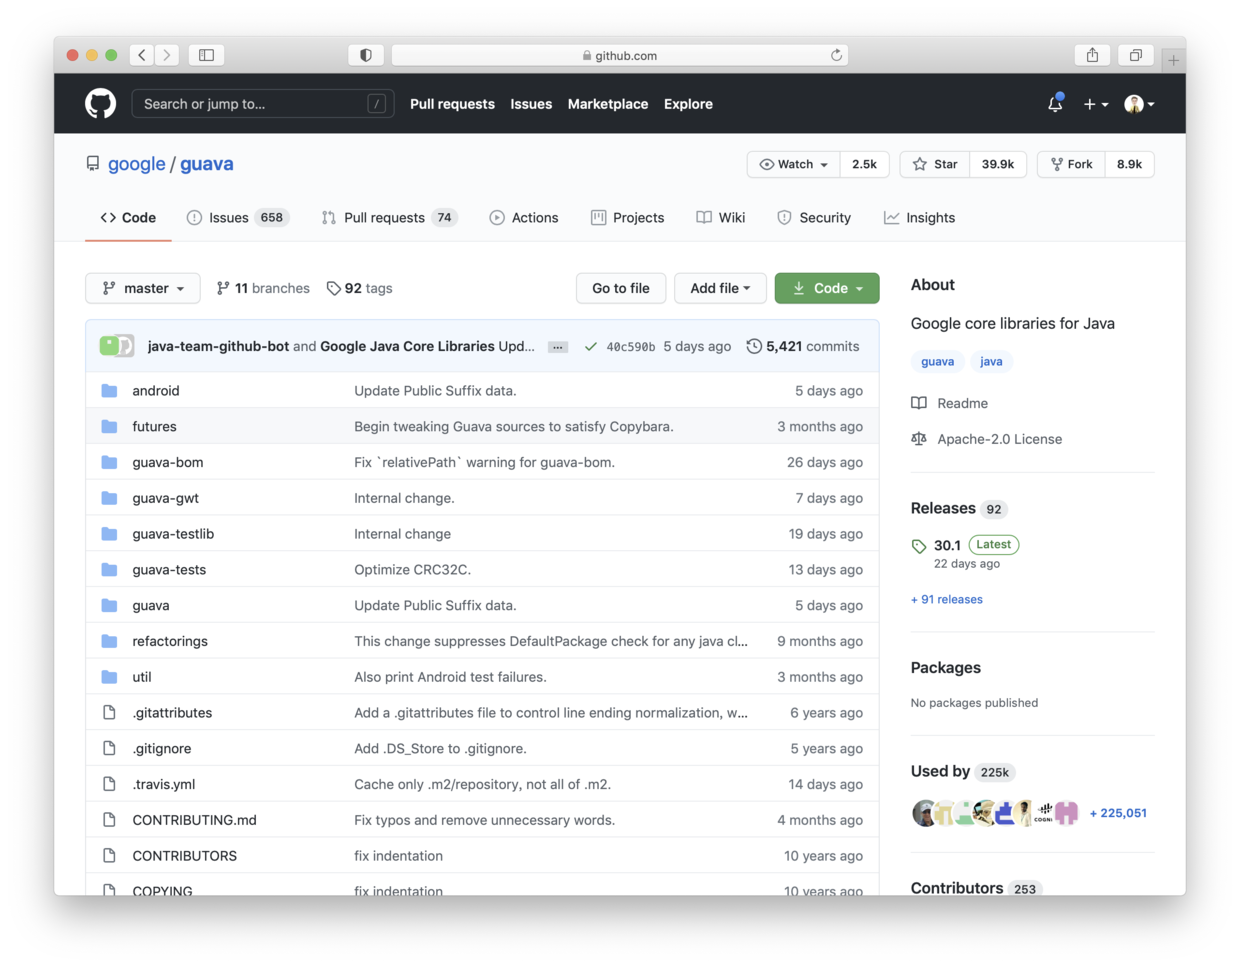This screenshot has width=1240, height=967.
Task: Expand the Add file dropdown
Action: pyautogui.click(x=720, y=288)
